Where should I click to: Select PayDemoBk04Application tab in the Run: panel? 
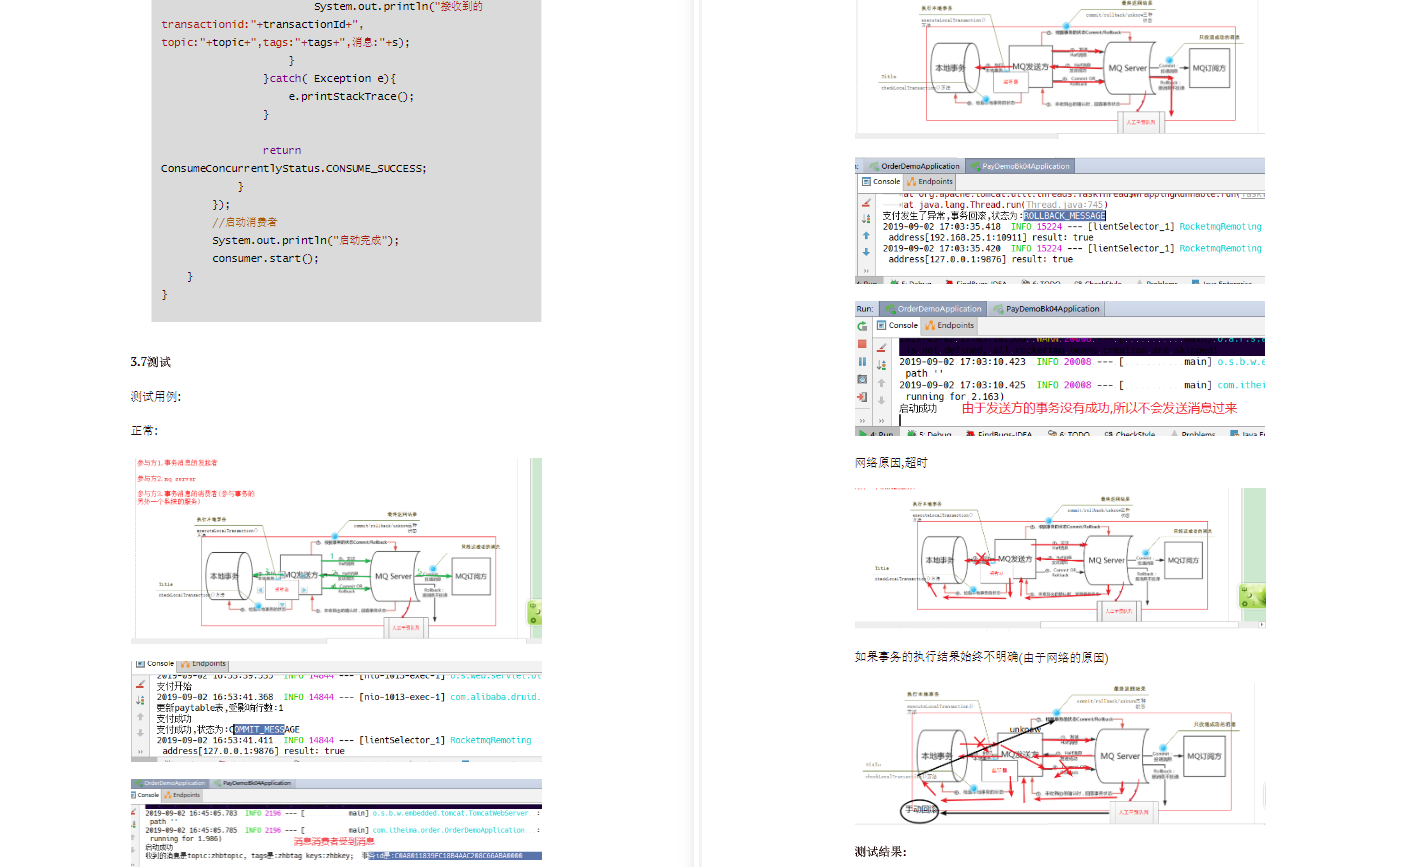pyautogui.click(x=1046, y=309)
